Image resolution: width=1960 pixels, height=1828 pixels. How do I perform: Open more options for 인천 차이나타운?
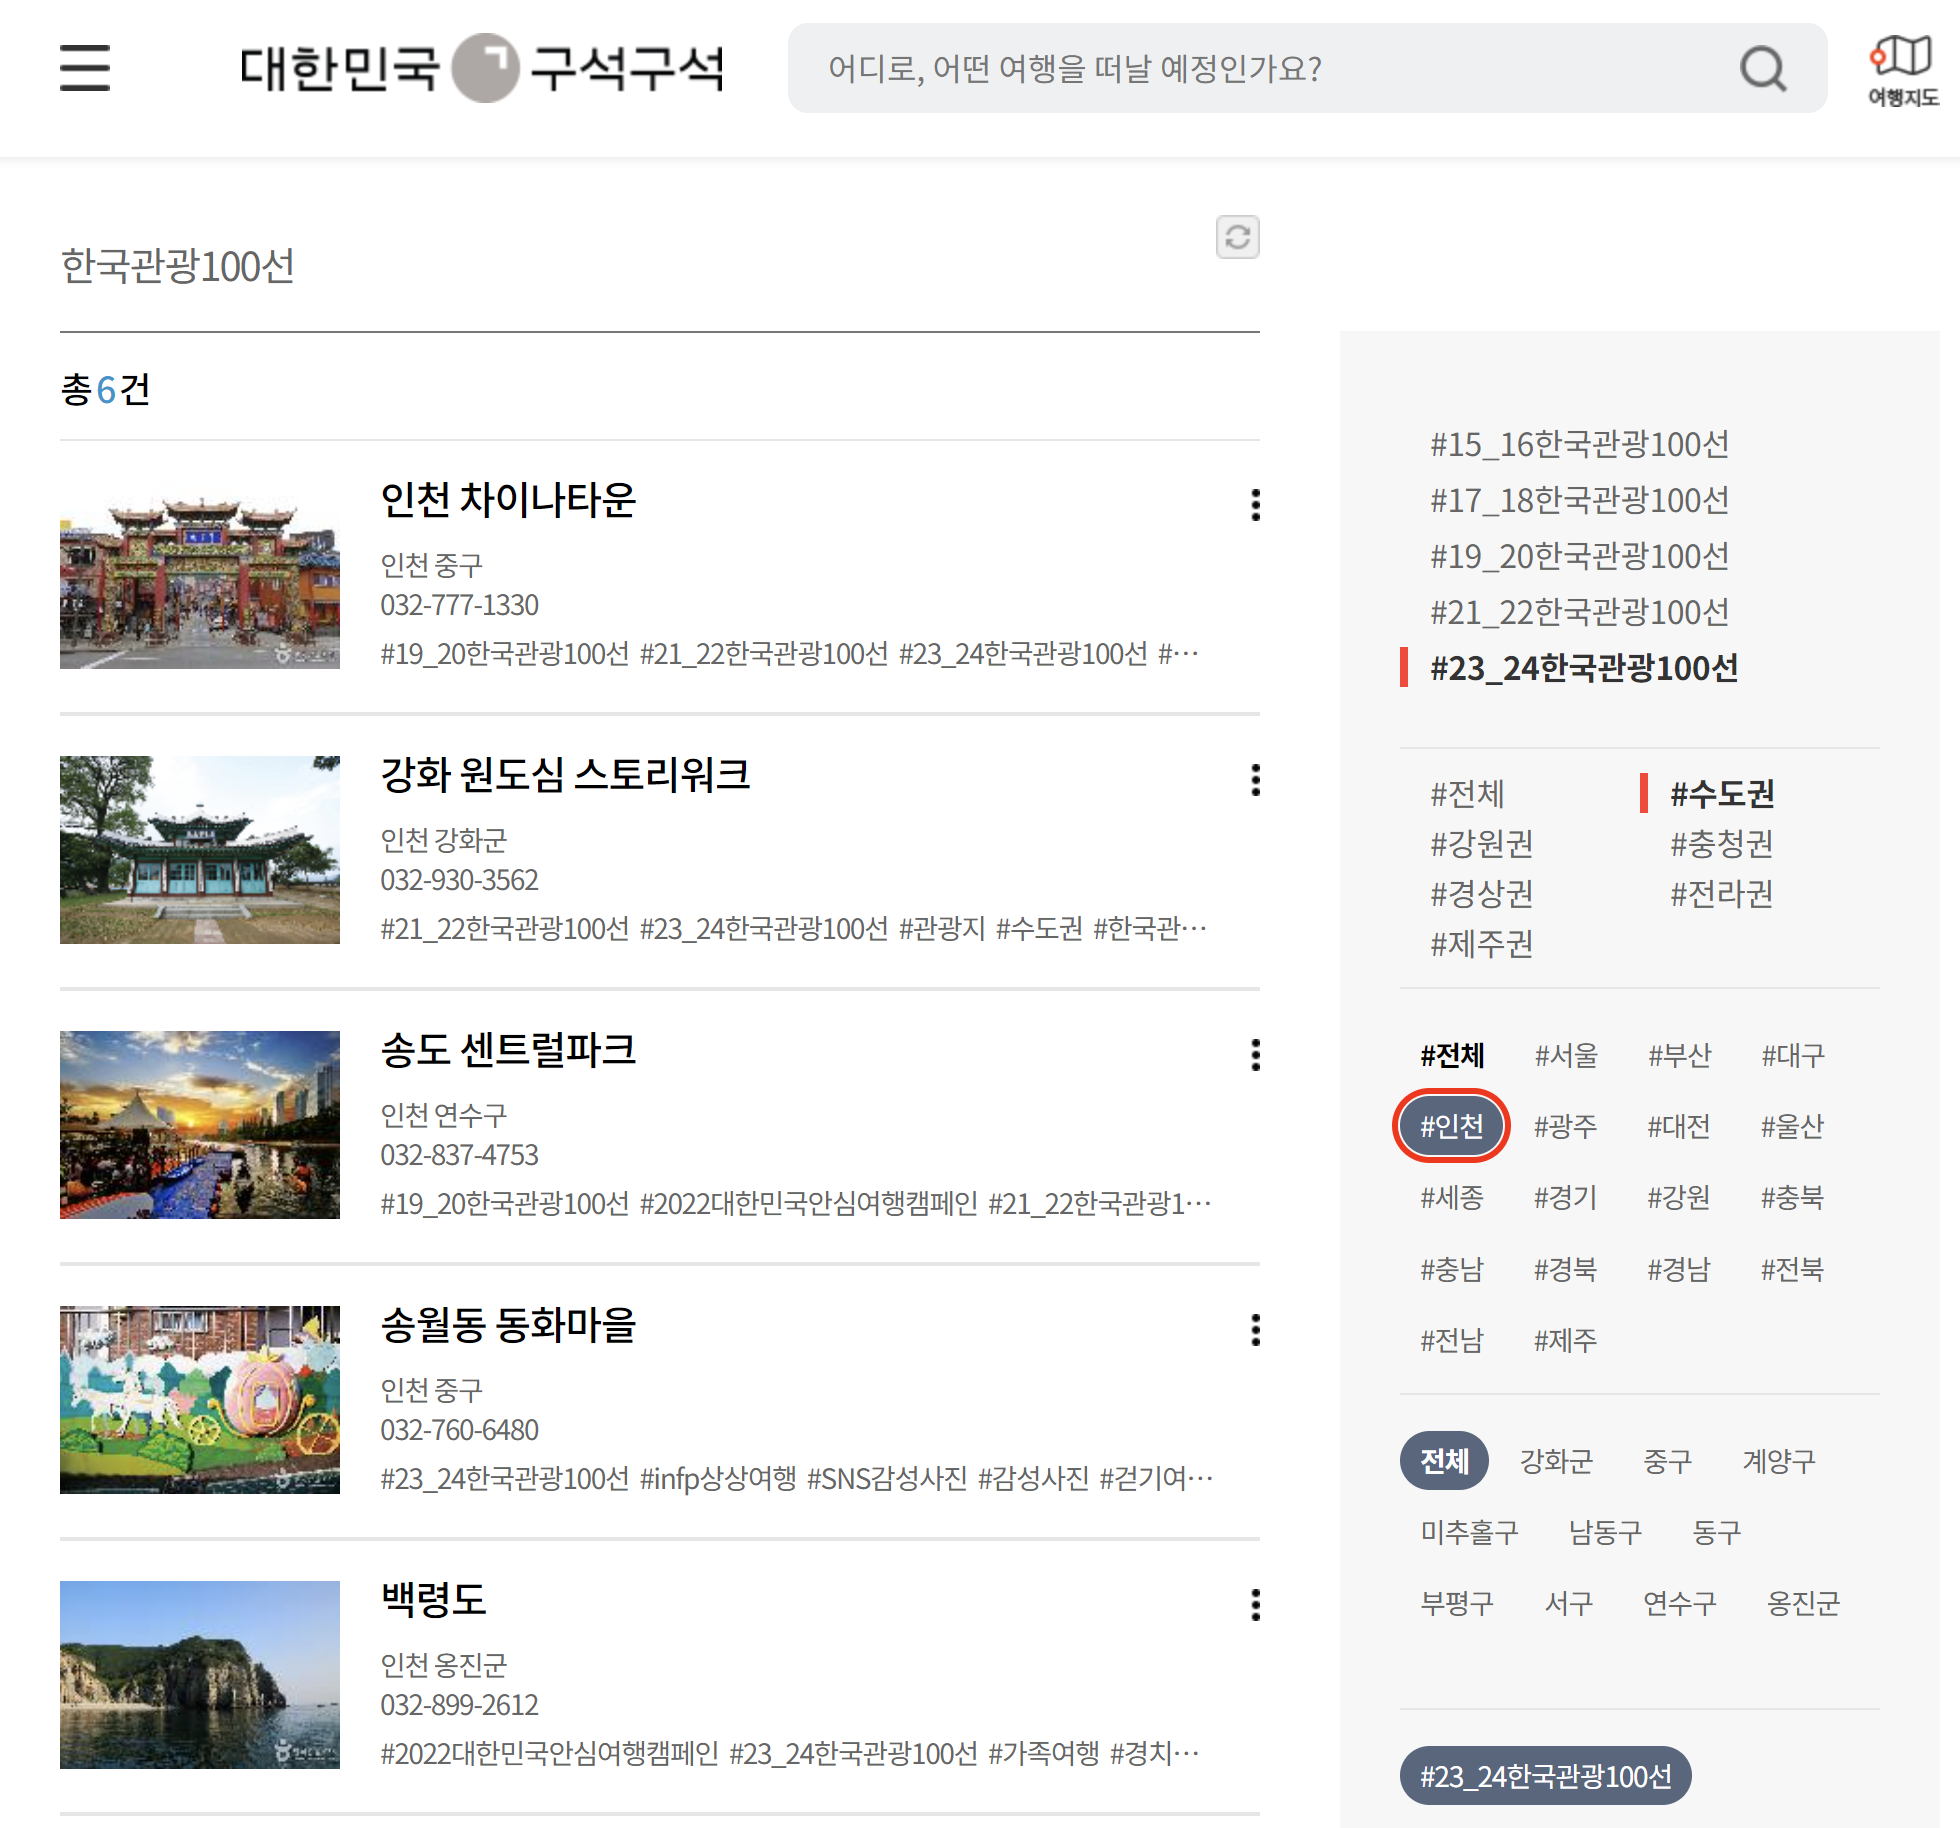point(1255,505)
